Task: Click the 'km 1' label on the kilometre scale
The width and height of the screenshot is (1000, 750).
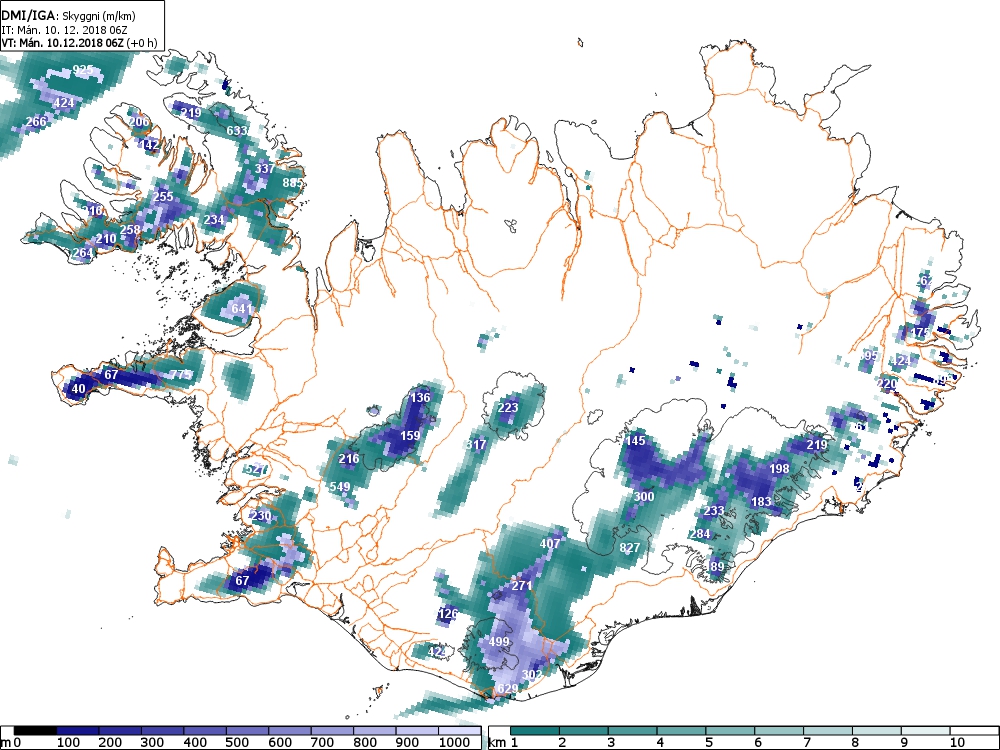Action: [x=503, y=742]
